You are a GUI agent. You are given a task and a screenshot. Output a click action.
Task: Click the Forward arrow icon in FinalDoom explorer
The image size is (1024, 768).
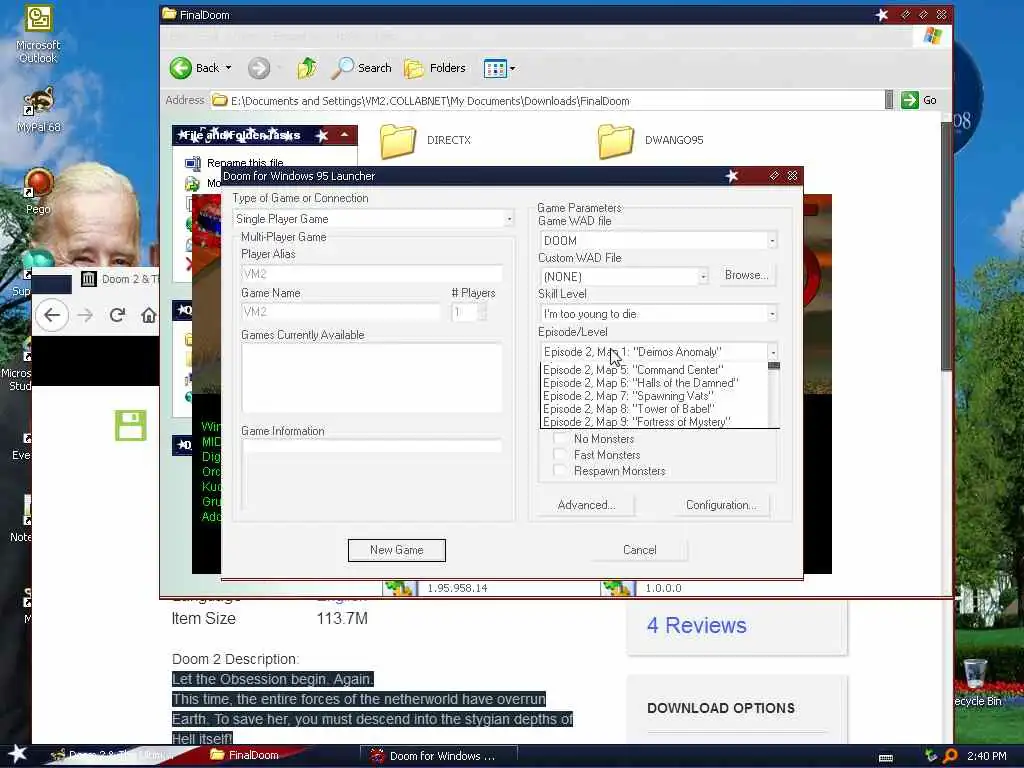259,68
